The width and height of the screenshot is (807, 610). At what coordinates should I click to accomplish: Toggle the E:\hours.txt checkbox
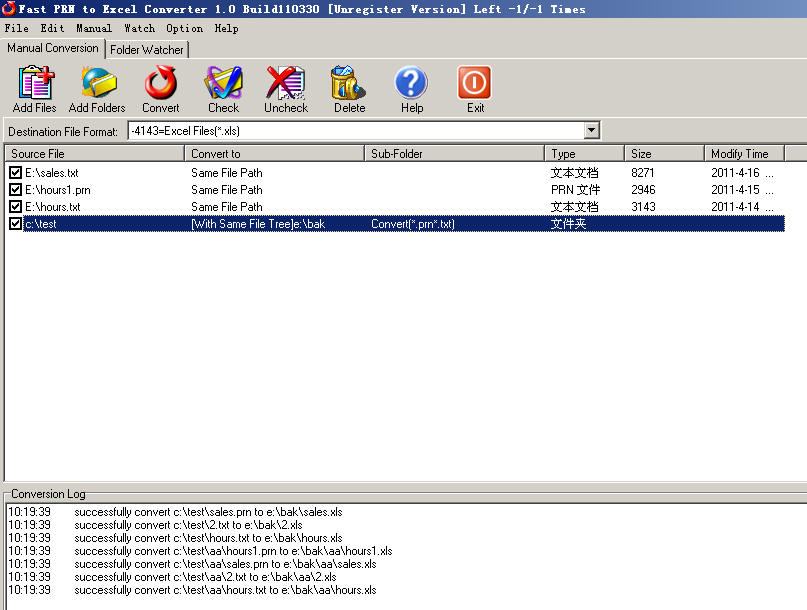point(15,206)
